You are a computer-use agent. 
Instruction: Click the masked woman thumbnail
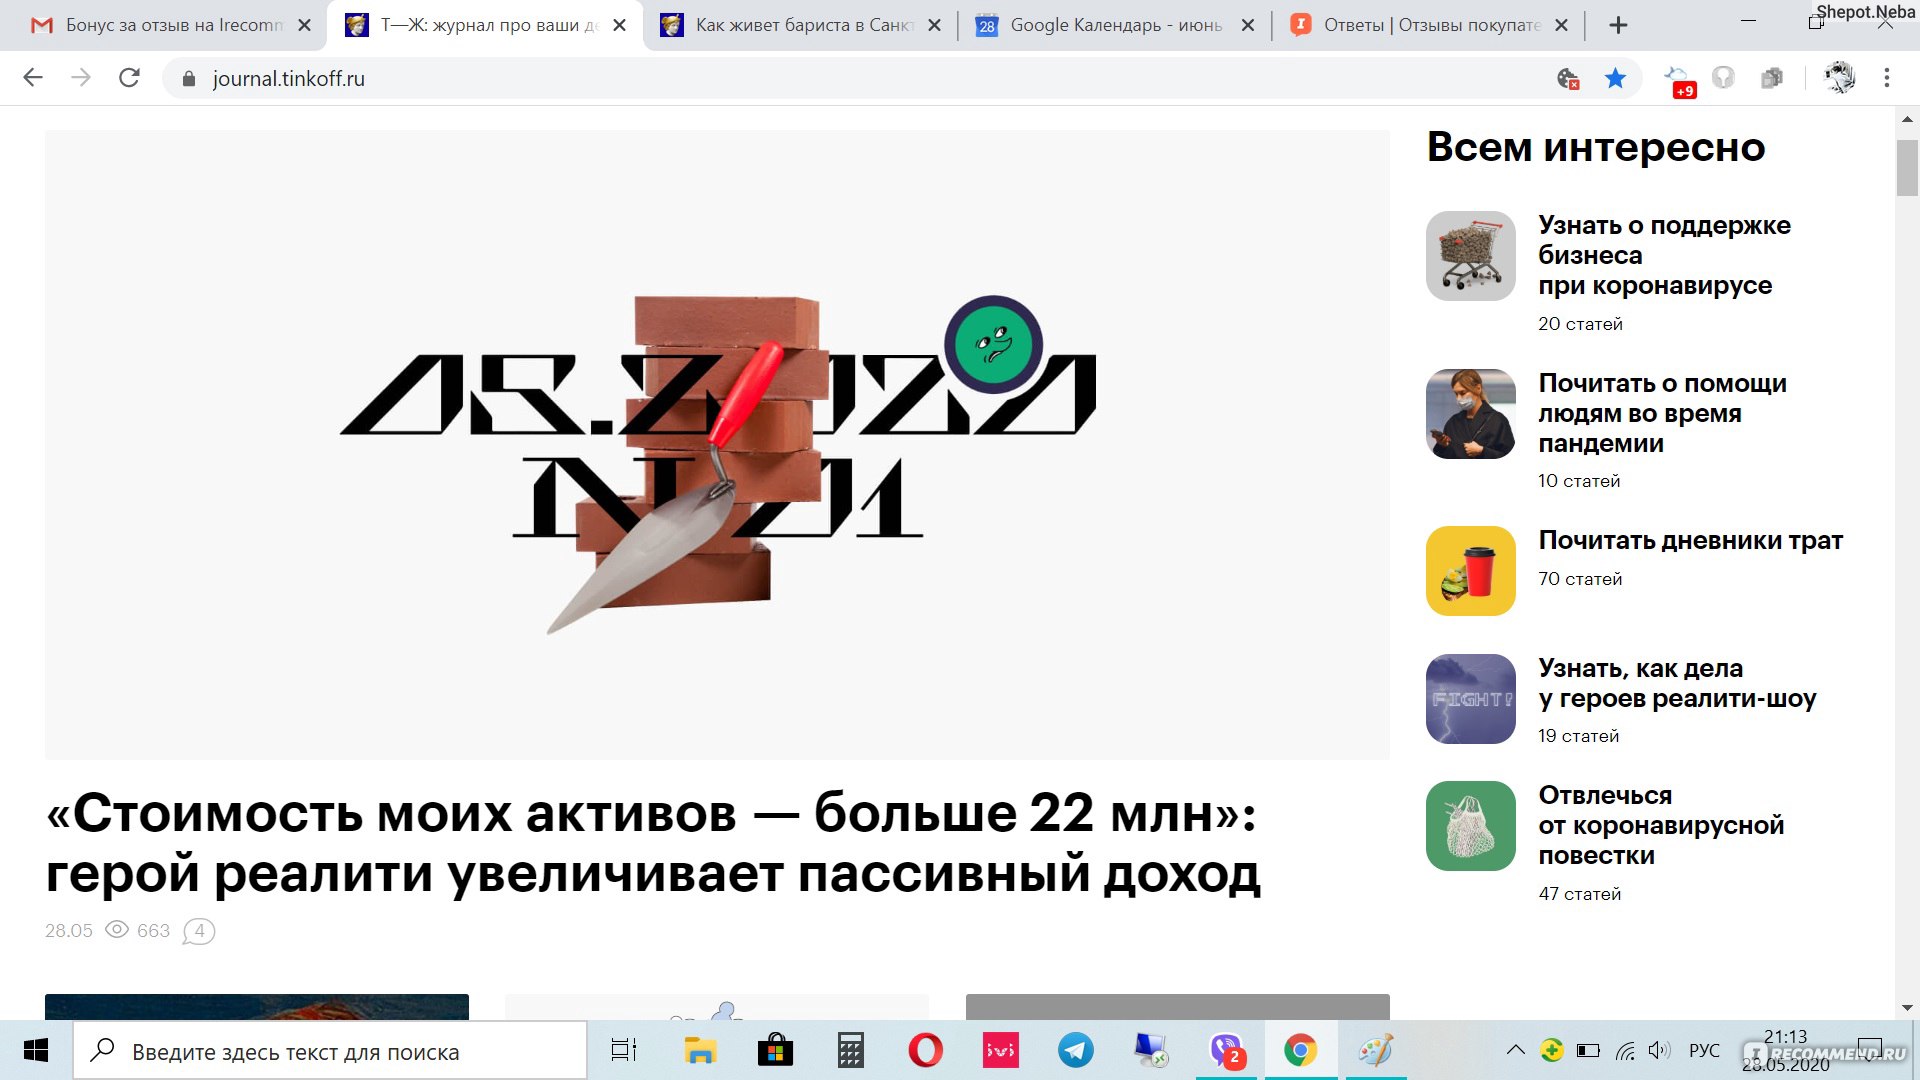click(x=1470, y=413)
